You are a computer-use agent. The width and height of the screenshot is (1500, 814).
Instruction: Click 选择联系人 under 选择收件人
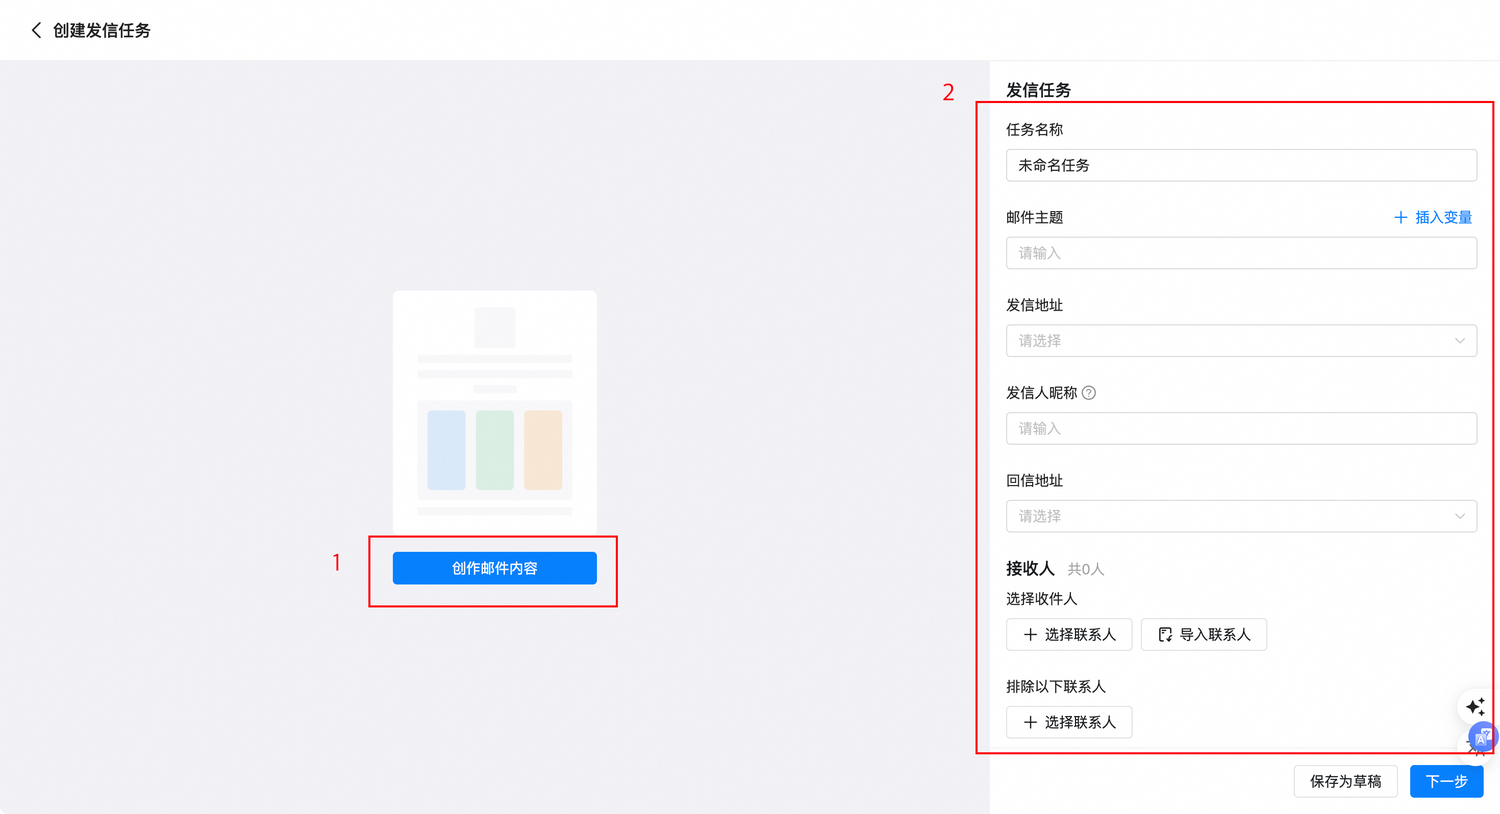1069,635
